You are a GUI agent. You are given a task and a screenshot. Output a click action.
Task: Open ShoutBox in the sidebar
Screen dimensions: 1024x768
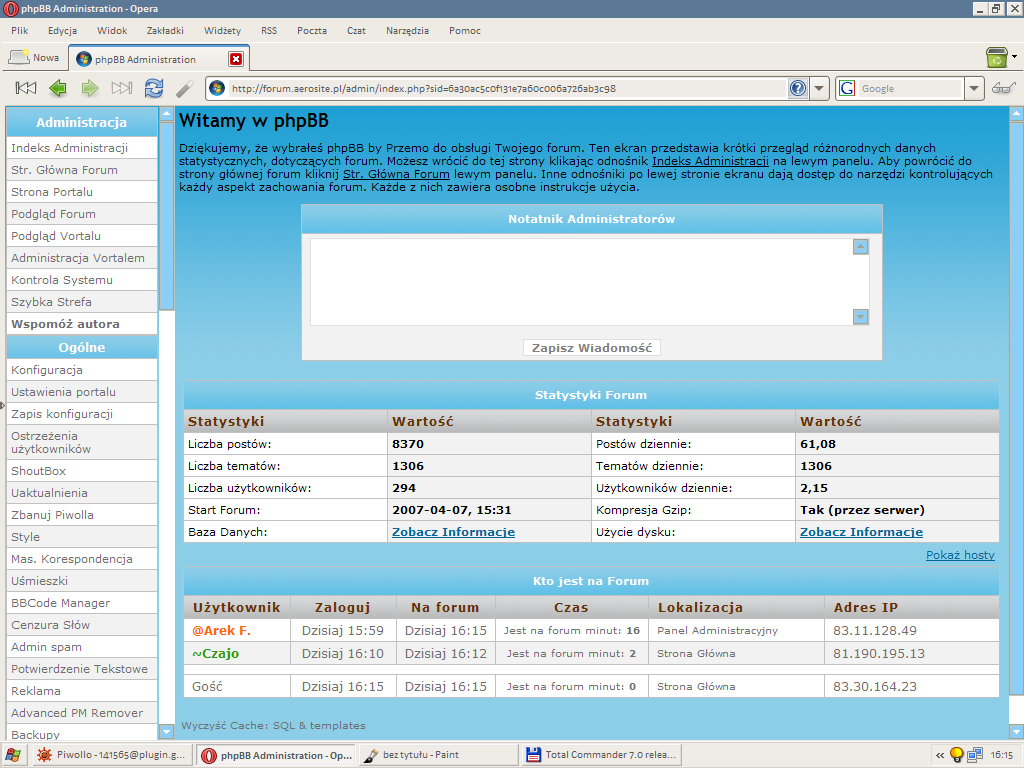[82, 471]
